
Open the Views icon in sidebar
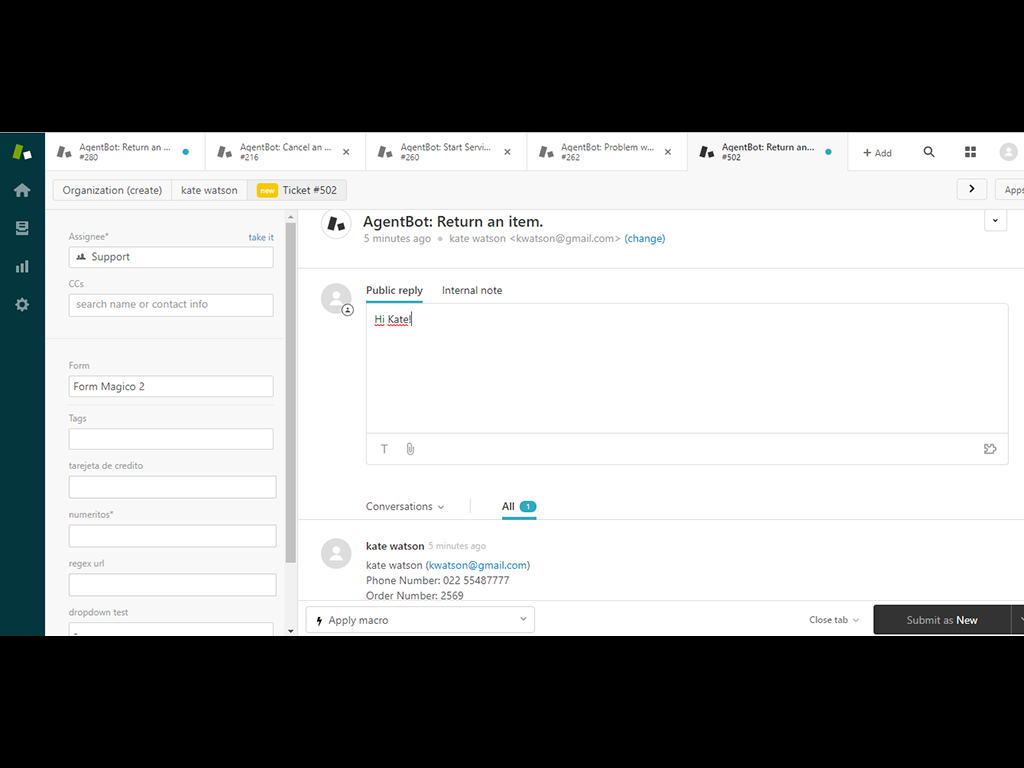22,228
